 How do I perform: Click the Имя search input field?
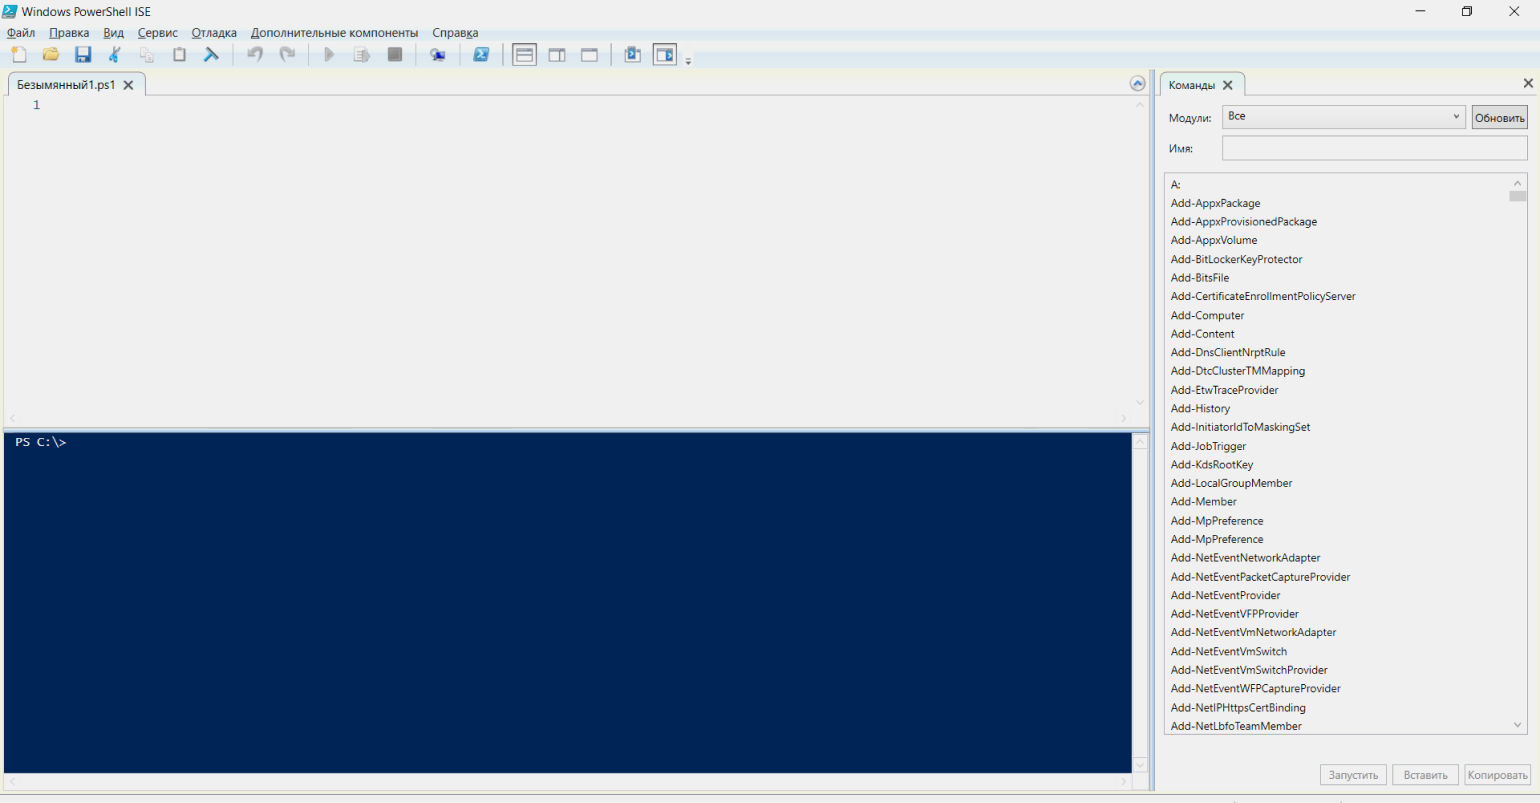(x=1374, y=148)
